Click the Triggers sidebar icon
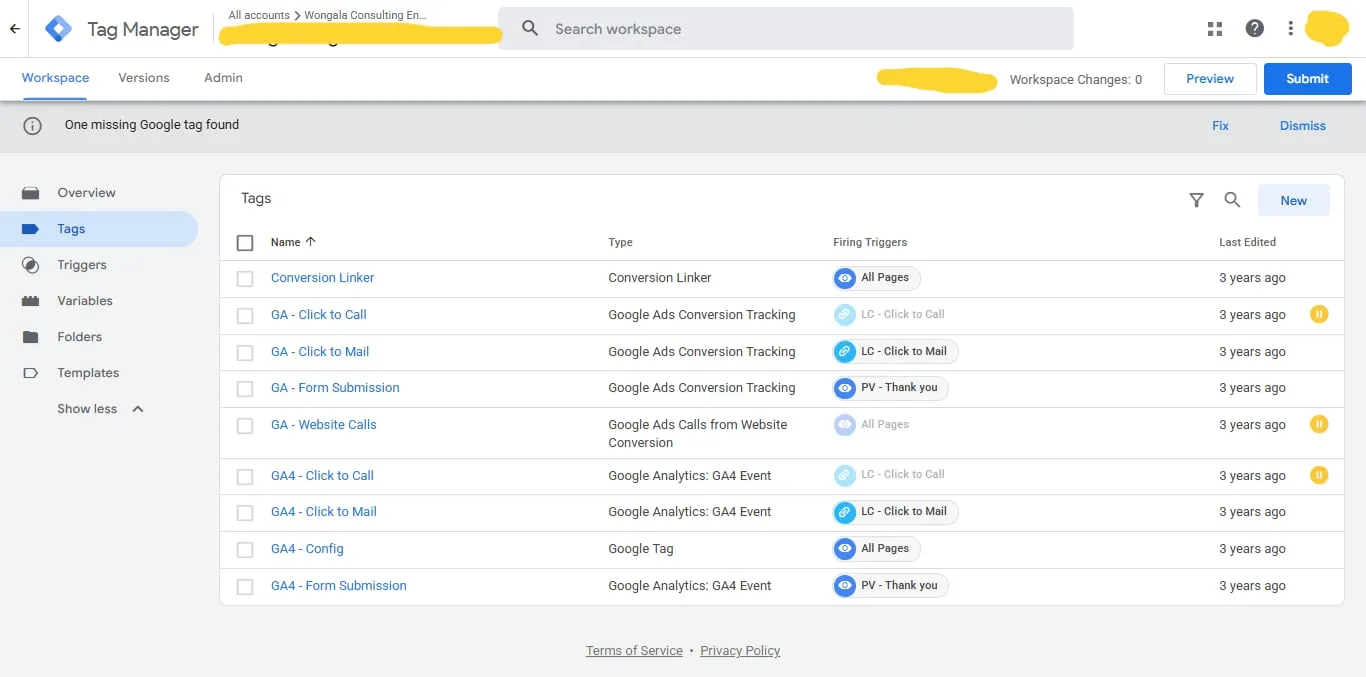The image size is (1366, 677). (31, 265)
